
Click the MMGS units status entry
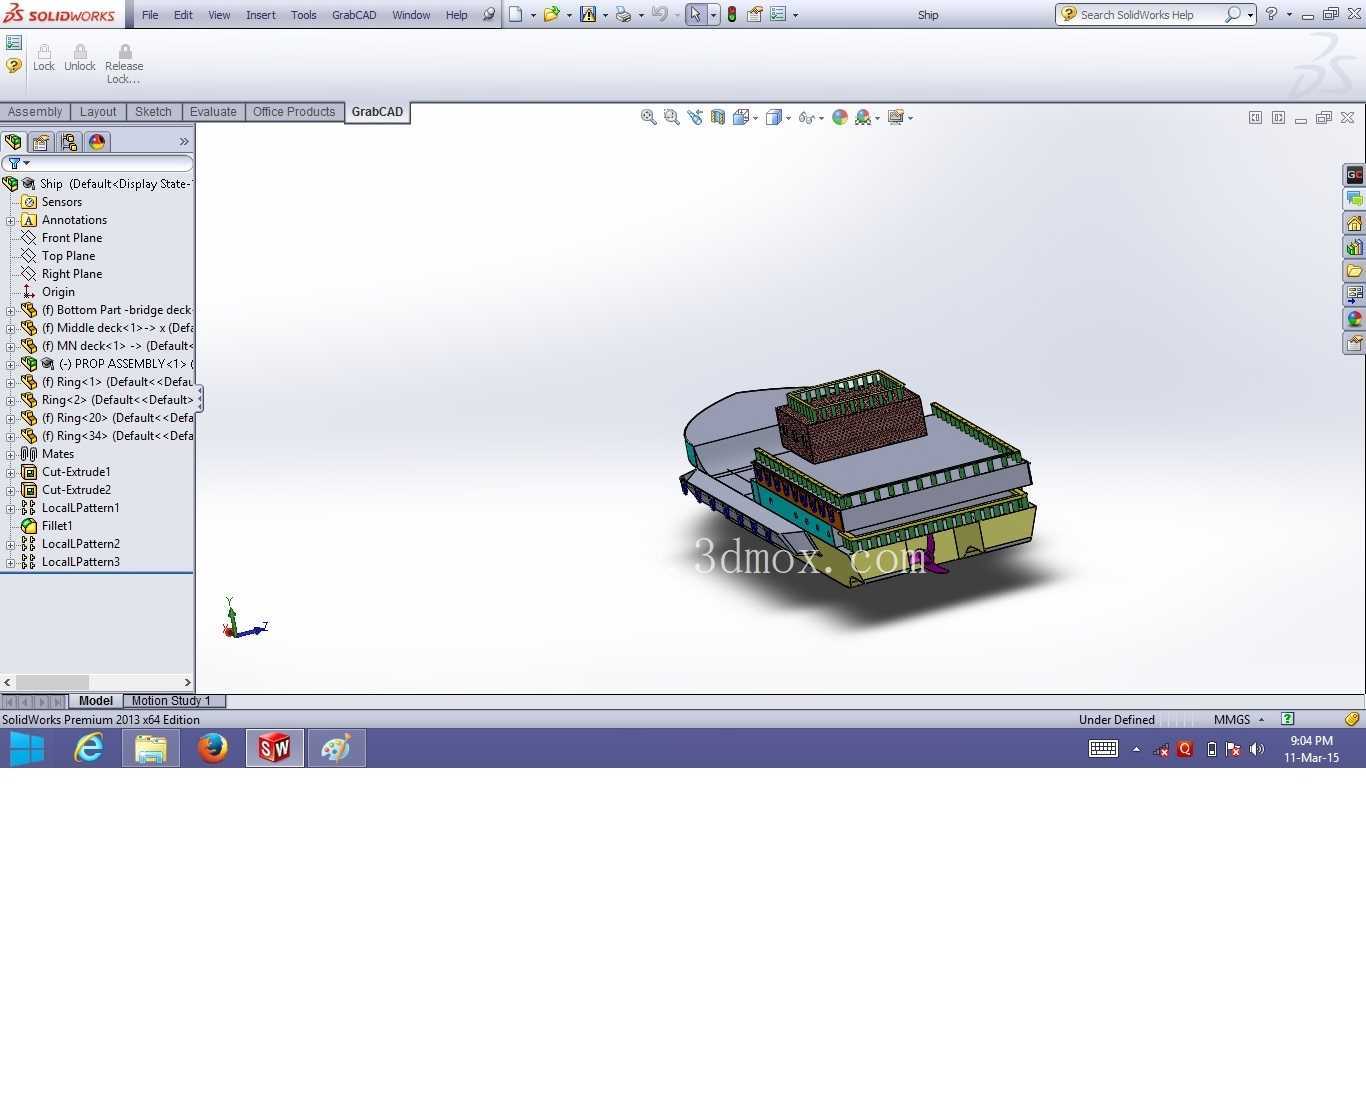(1232, 719)
